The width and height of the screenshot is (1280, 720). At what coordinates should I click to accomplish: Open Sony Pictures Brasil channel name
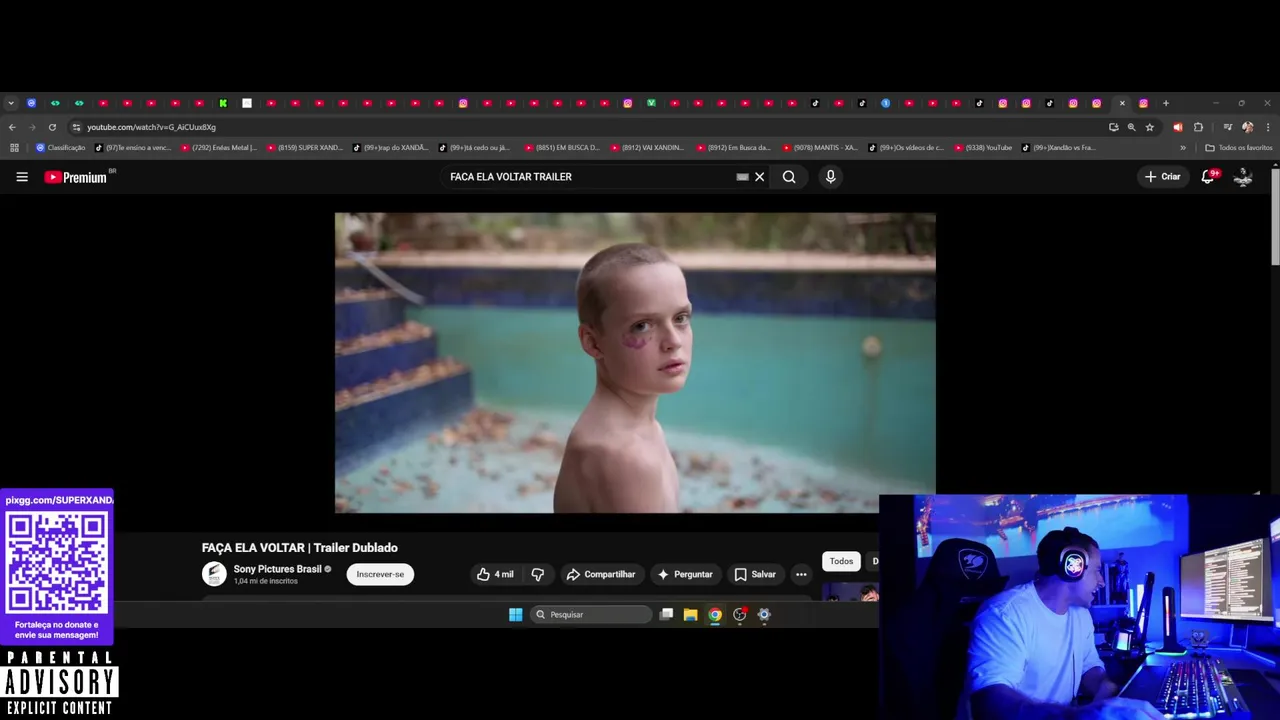pos(277,569)
